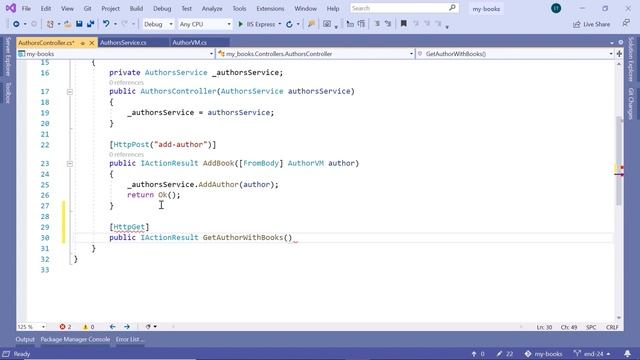This screenshot has width=640, height=360.
Task: Click the increase indent toolbar icon
Action: (x=361, y=24)
